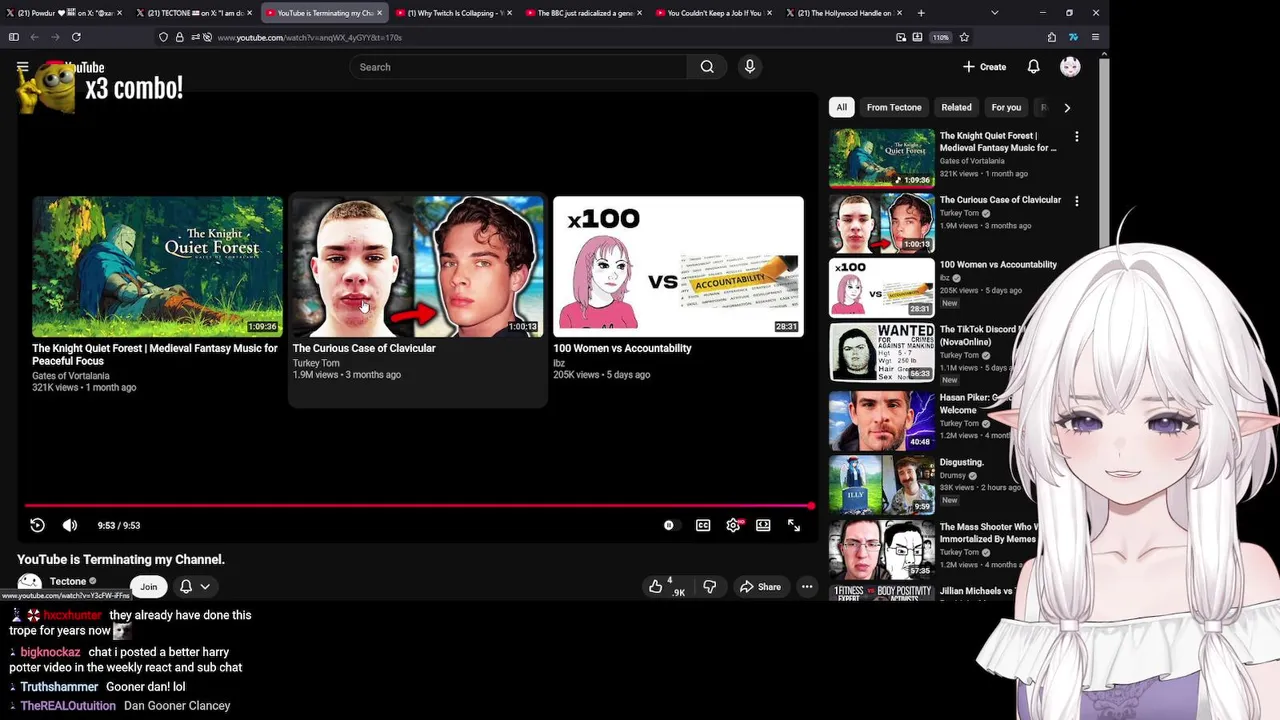Screen dimensions: 1280x720
Task: Open the Tectone channel name link
Action: [x=68, y=581]
